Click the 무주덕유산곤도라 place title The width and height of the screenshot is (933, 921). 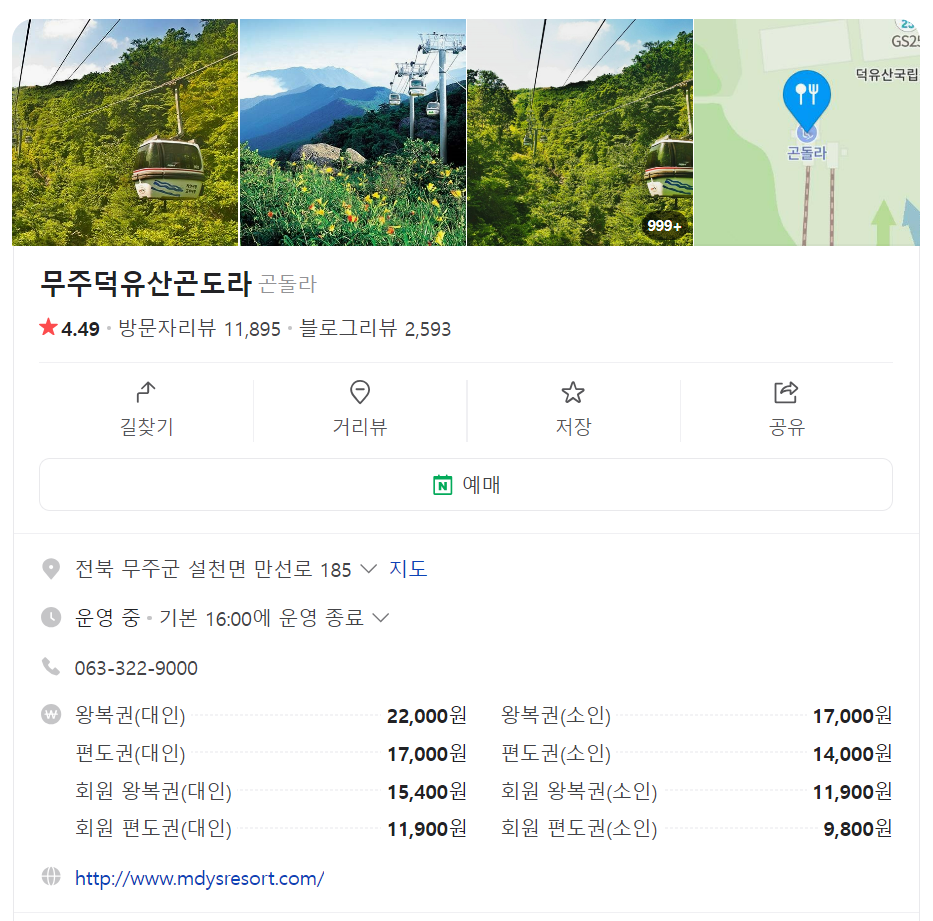pyautogui.click(x=146, y=283)
